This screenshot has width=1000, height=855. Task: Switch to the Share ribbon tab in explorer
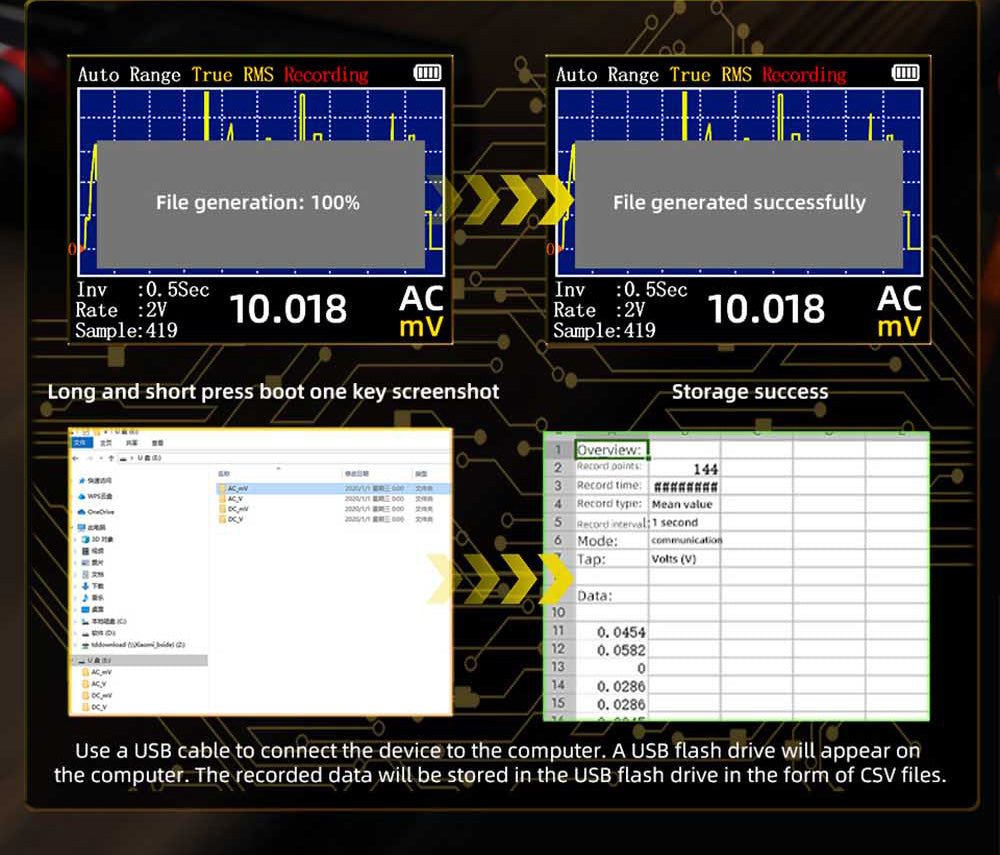pos(131,442)
